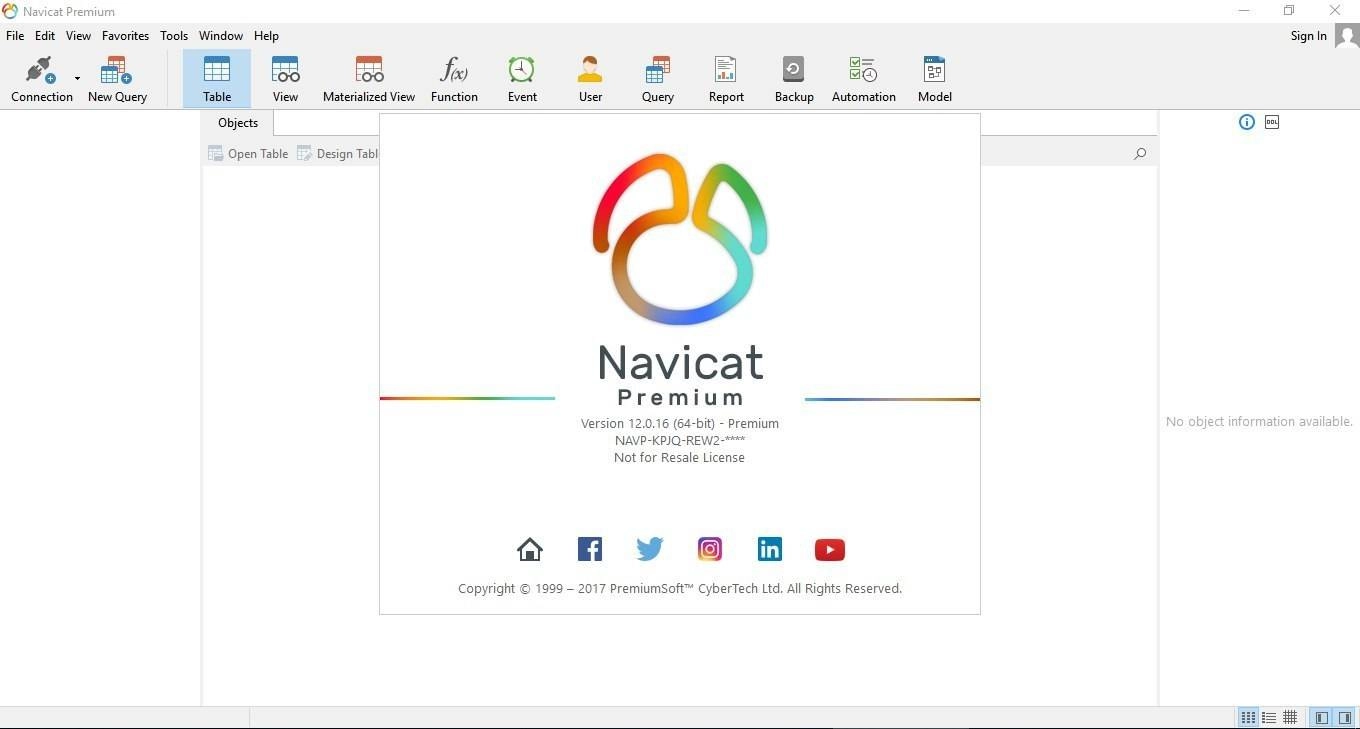Click the version 12.0.16 text

click(x=680, y=423)
